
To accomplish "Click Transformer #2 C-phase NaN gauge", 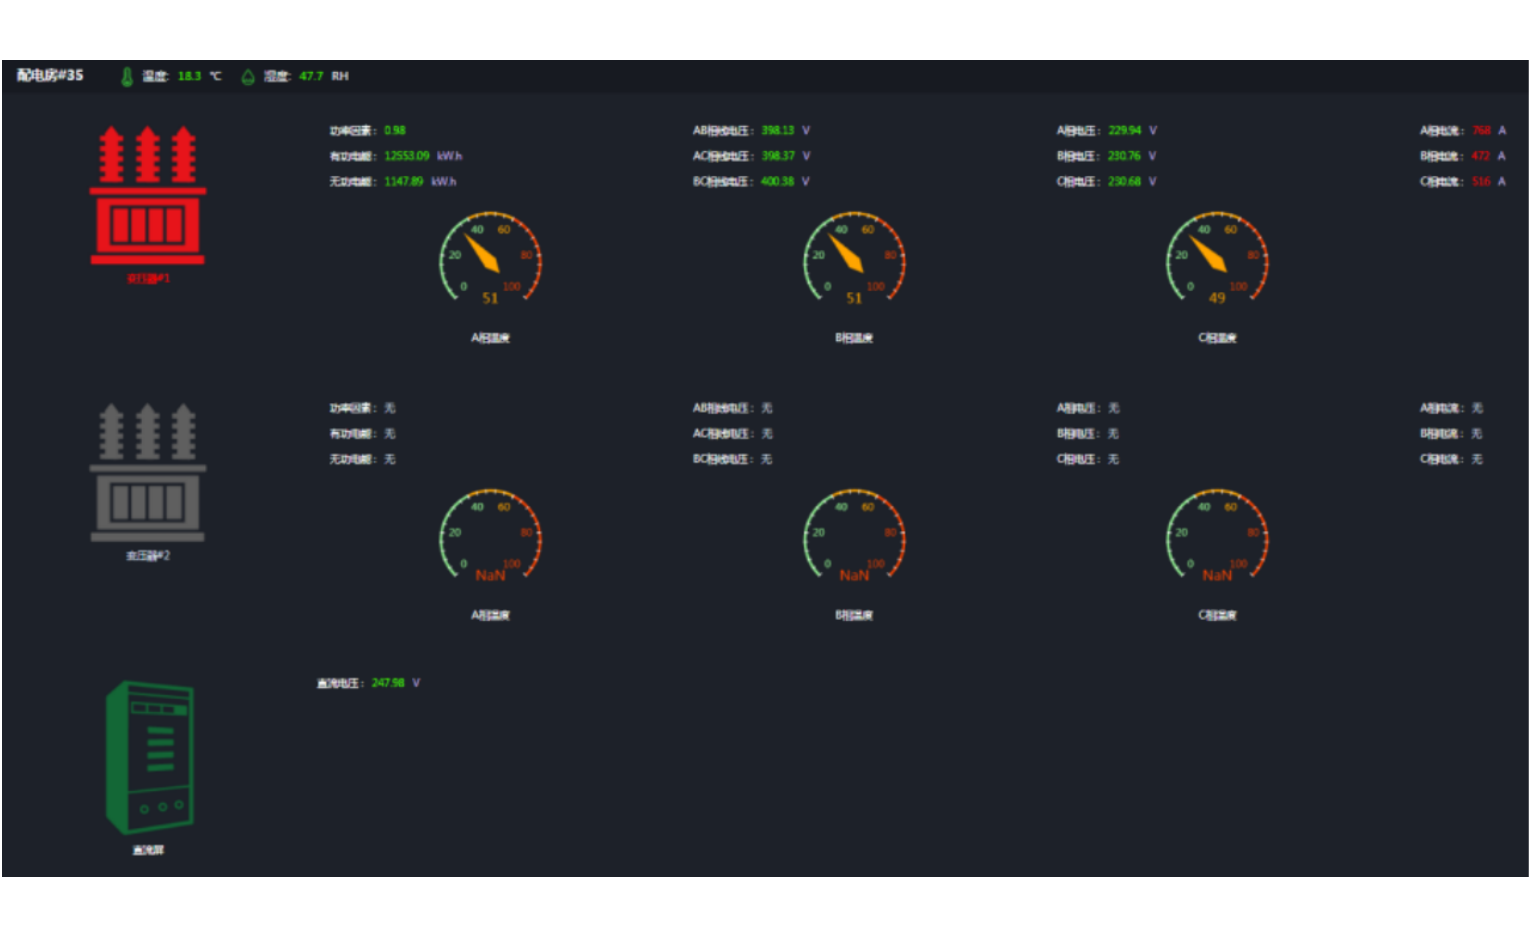I will (x=1217, y=538).
